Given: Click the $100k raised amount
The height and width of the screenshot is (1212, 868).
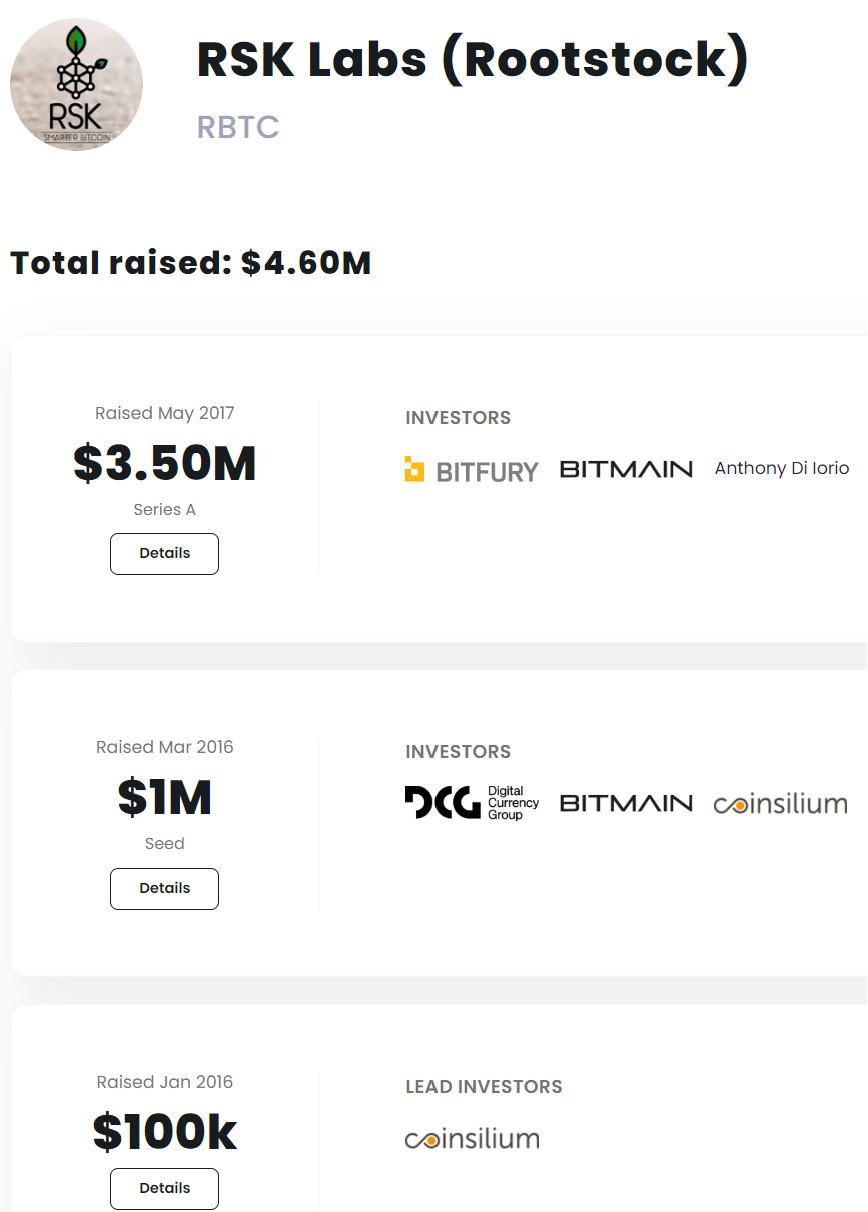Looking at the screenshot, I should [x=165, y=1132].
